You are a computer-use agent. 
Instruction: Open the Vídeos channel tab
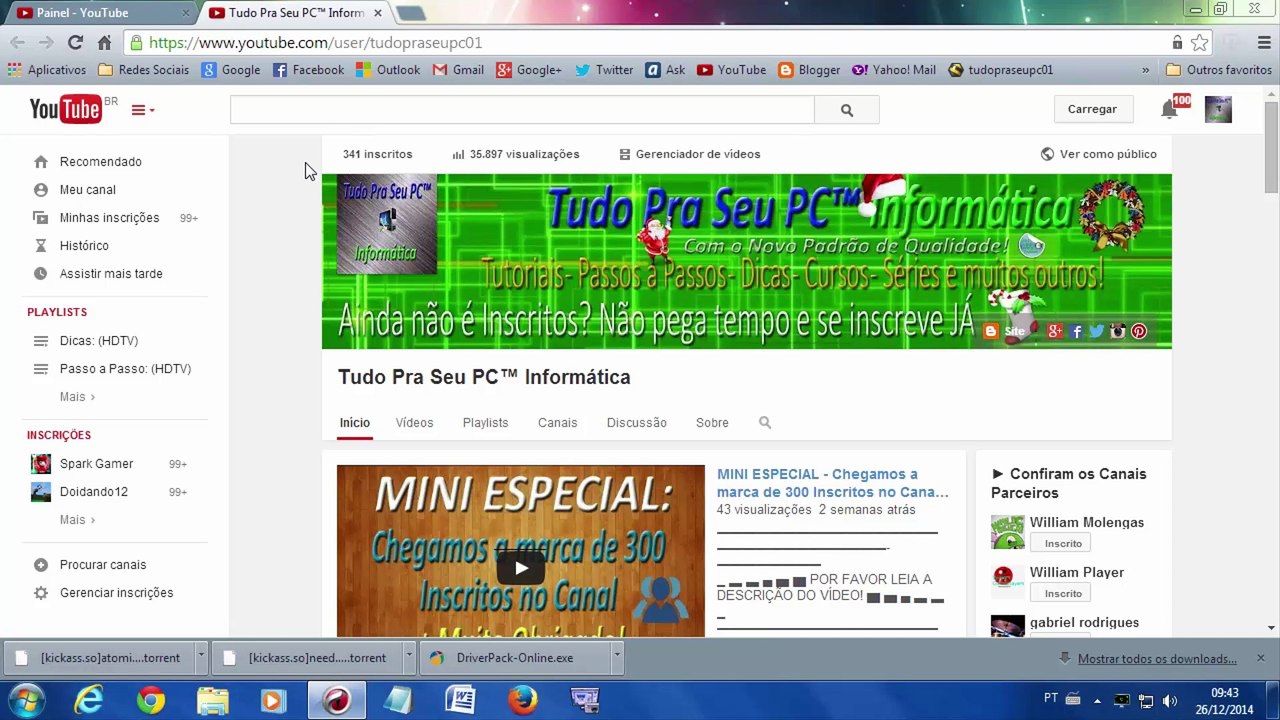tap(414, 423)
